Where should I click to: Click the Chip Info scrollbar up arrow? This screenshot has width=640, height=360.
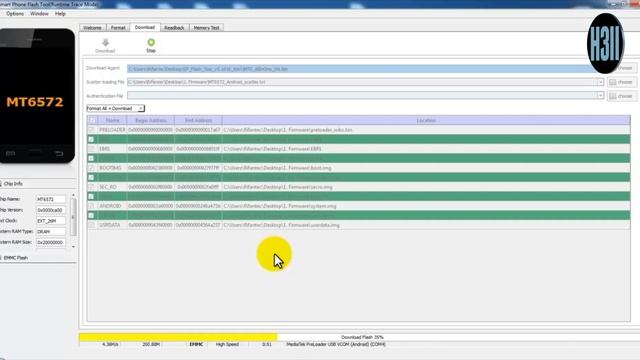point(73,196)
